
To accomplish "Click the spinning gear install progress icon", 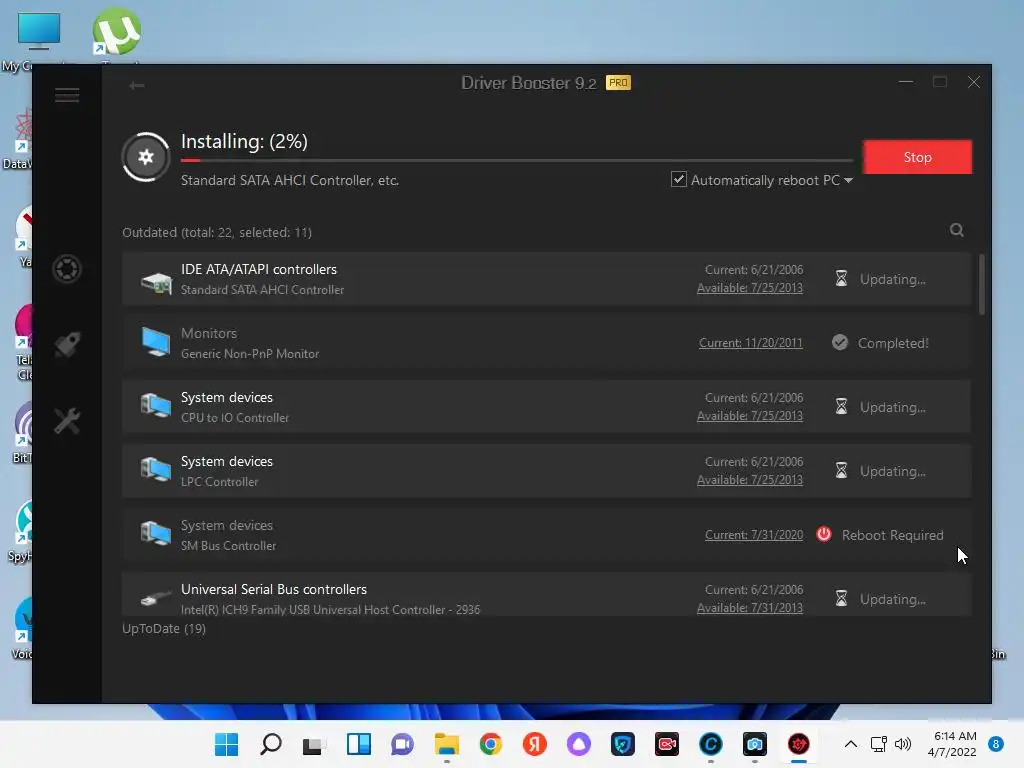I will [x=146, y=157].
